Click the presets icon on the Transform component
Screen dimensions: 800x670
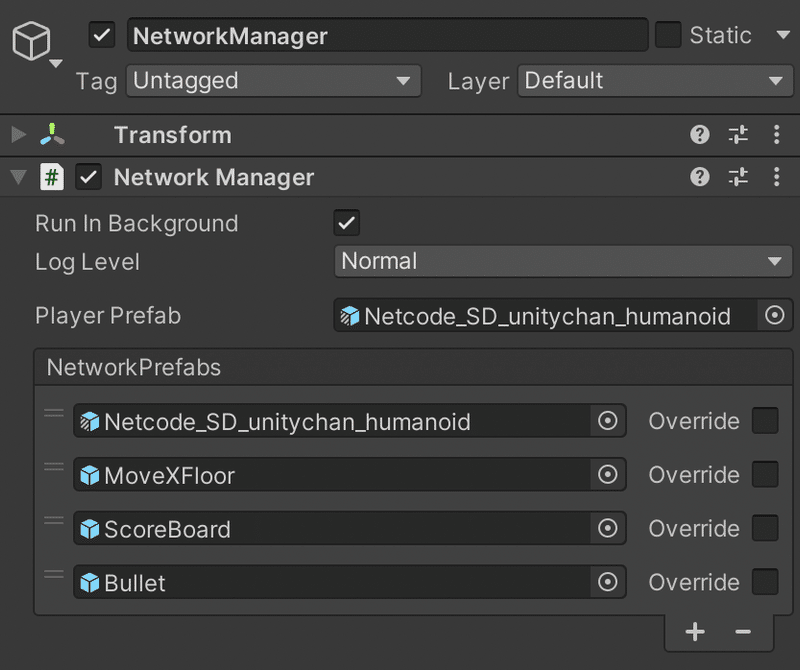click(x=739, y=135)
